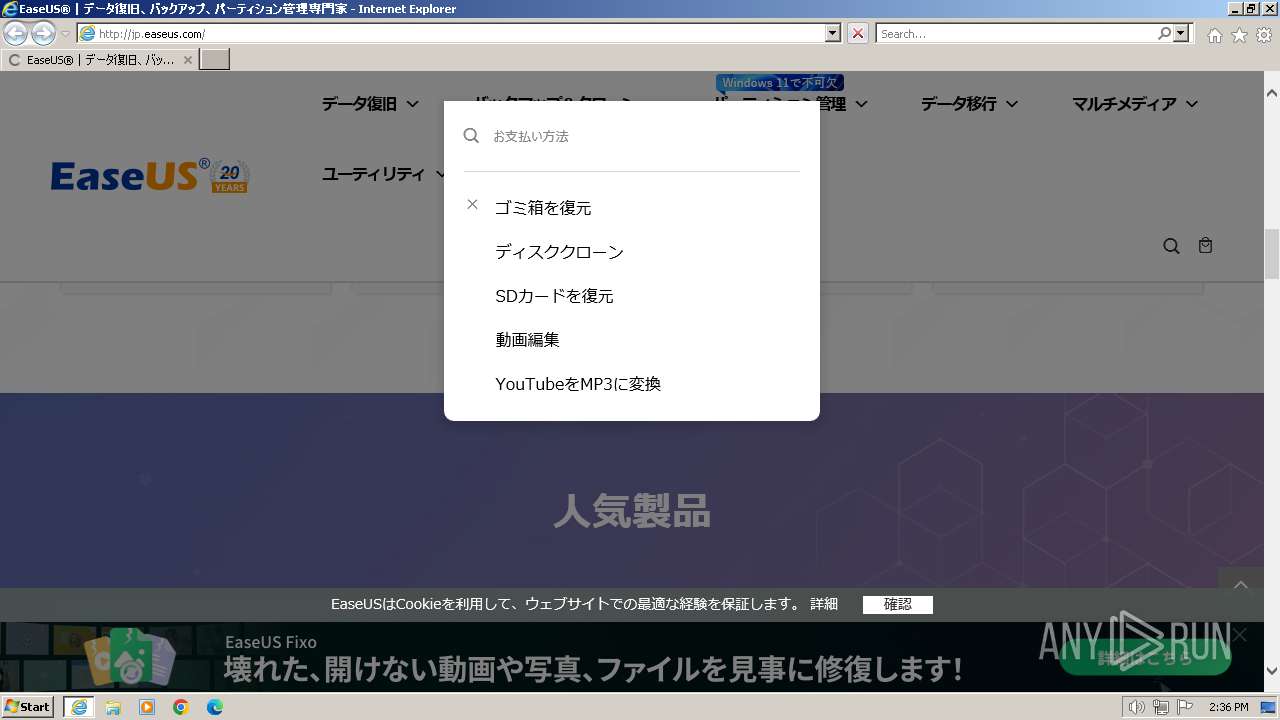Select YouTubeをMP3に変換 suggestion
Screen dimensions: 1280x720
[x=578, y=384]
